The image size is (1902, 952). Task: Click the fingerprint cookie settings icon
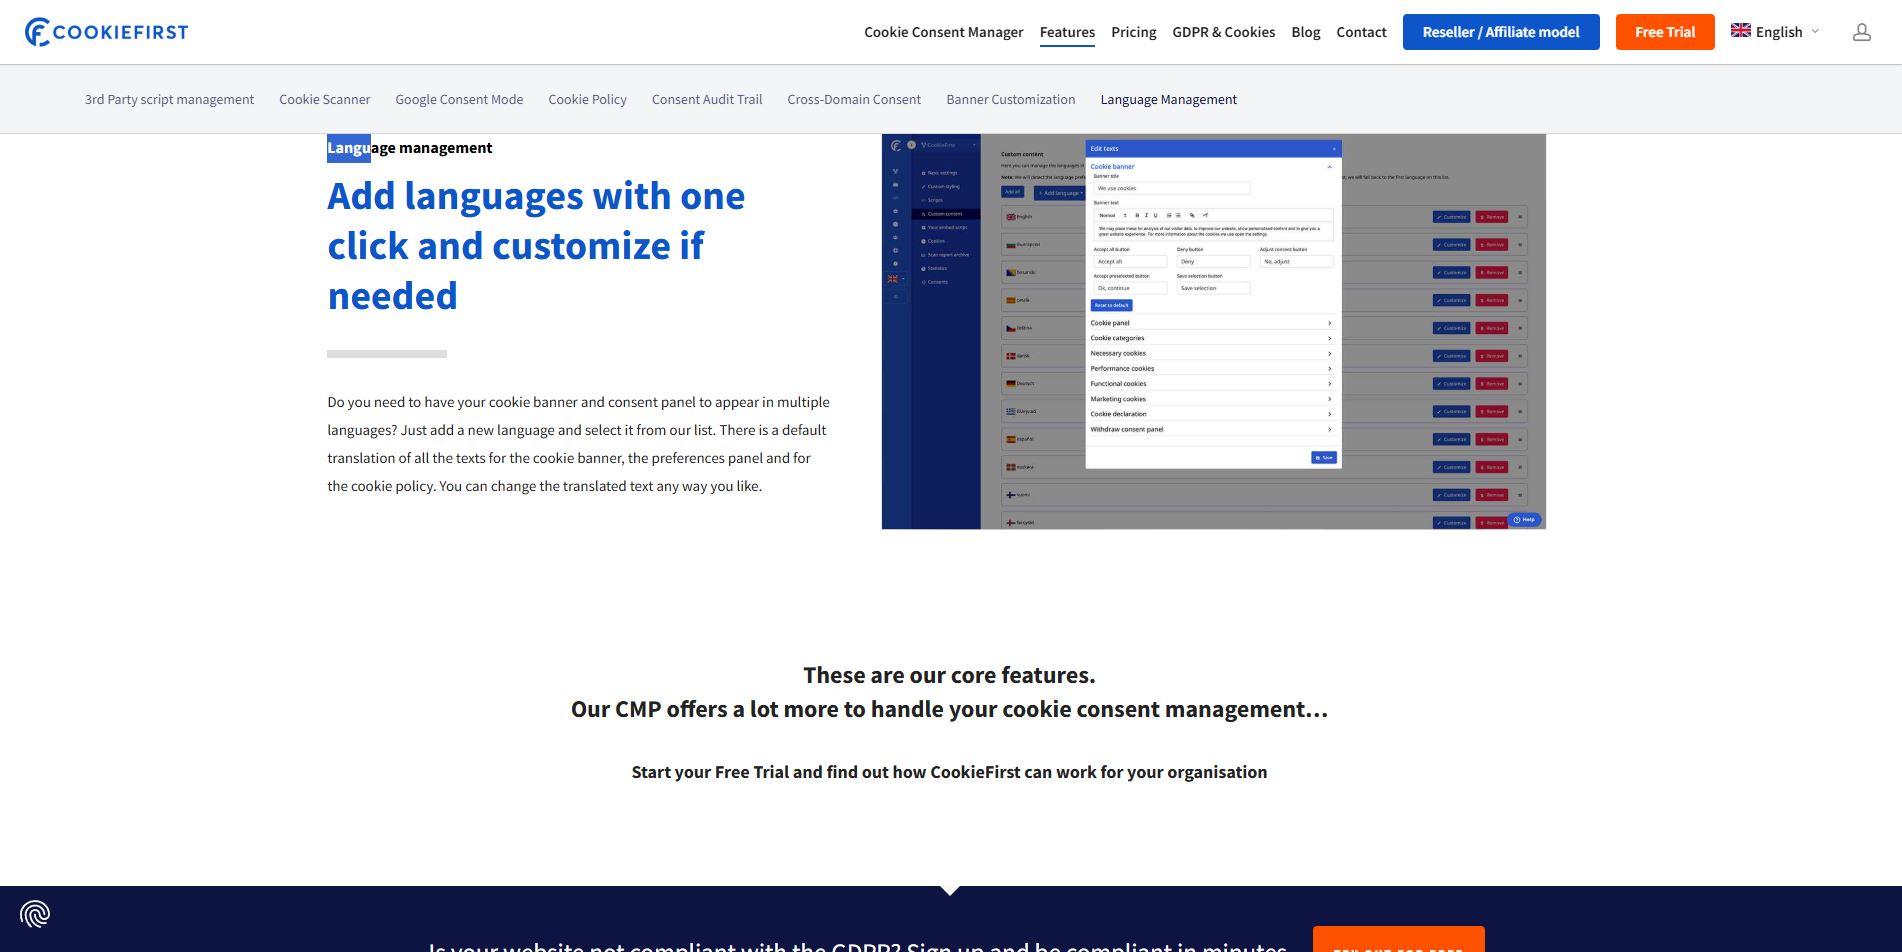pos(35,914)
